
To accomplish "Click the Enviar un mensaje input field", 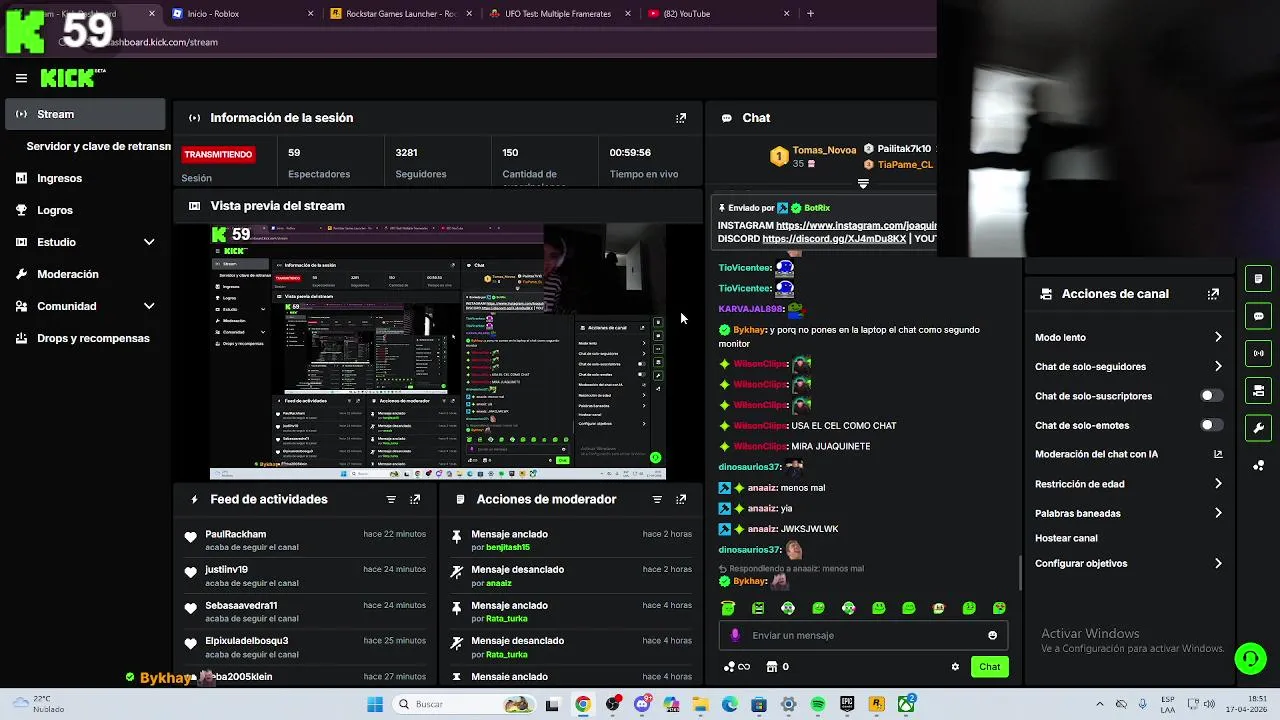I will 863,635.
